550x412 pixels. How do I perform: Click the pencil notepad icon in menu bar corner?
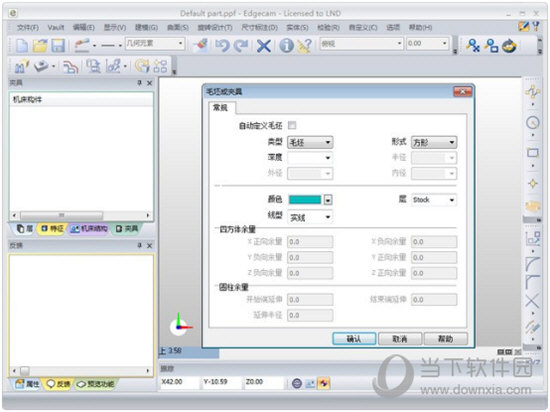pos(524,26)
